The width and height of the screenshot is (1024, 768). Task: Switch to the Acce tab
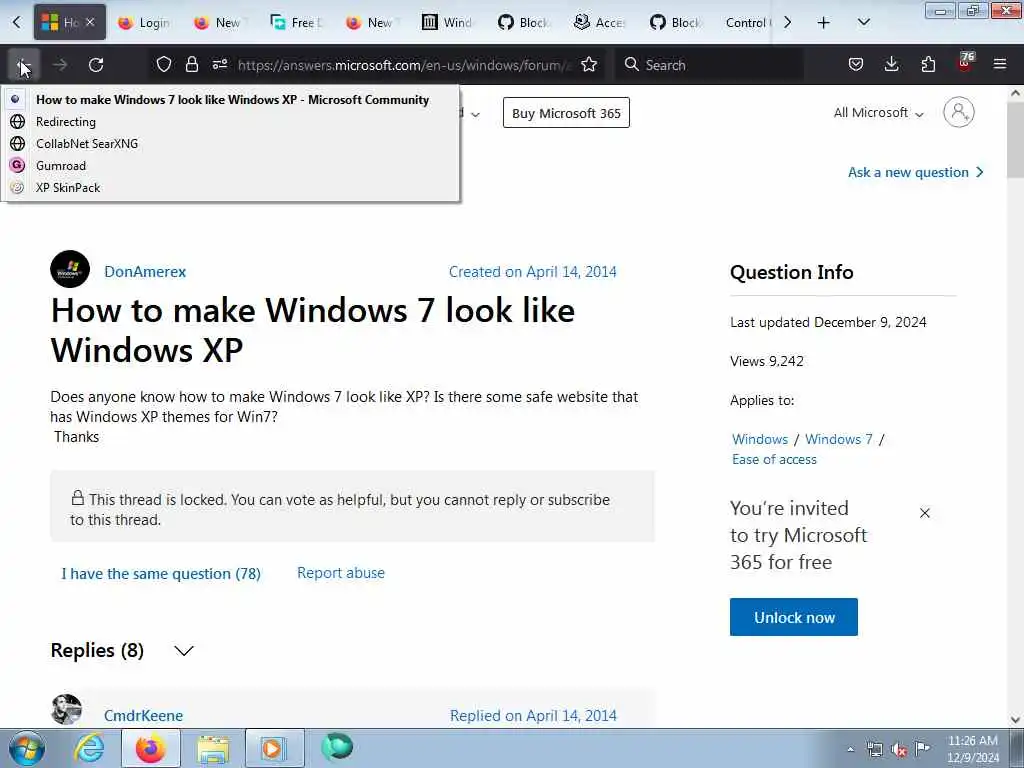coord(600,23)
